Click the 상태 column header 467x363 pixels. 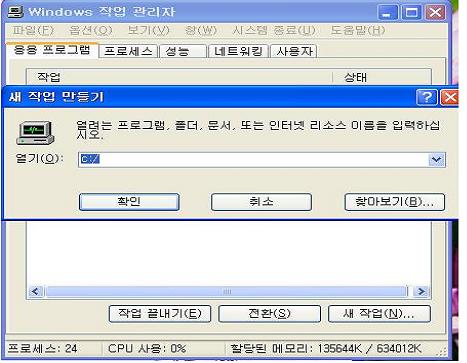point(382,77)
